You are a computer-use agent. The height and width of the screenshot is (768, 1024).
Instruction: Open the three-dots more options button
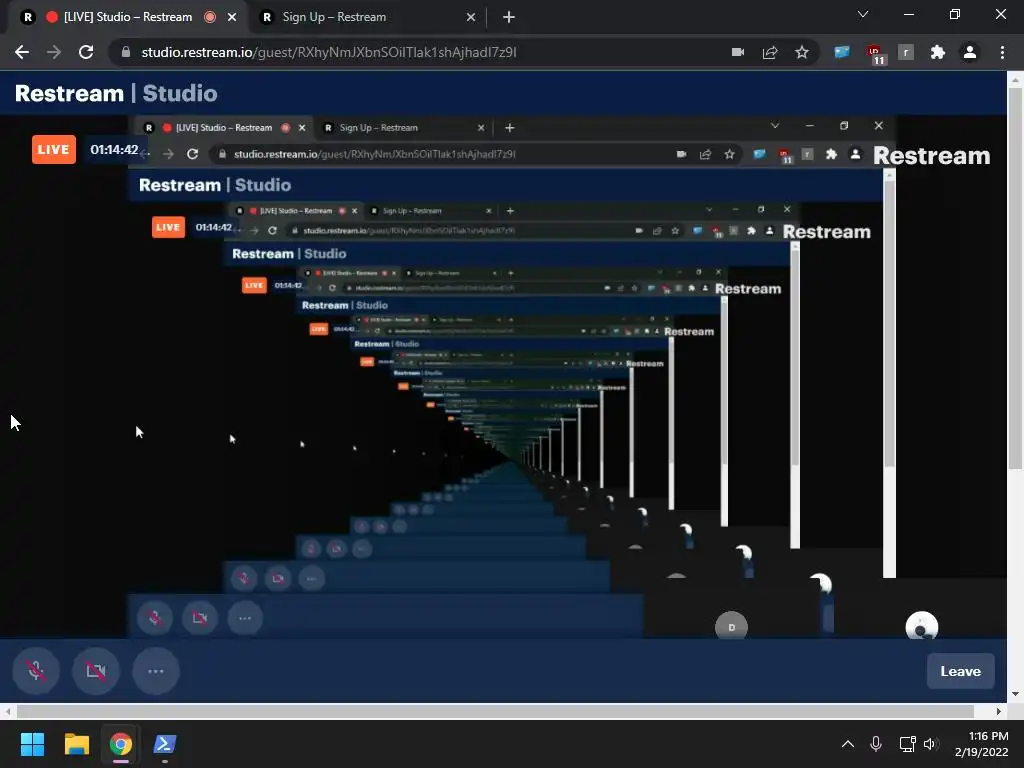(155, 671)
